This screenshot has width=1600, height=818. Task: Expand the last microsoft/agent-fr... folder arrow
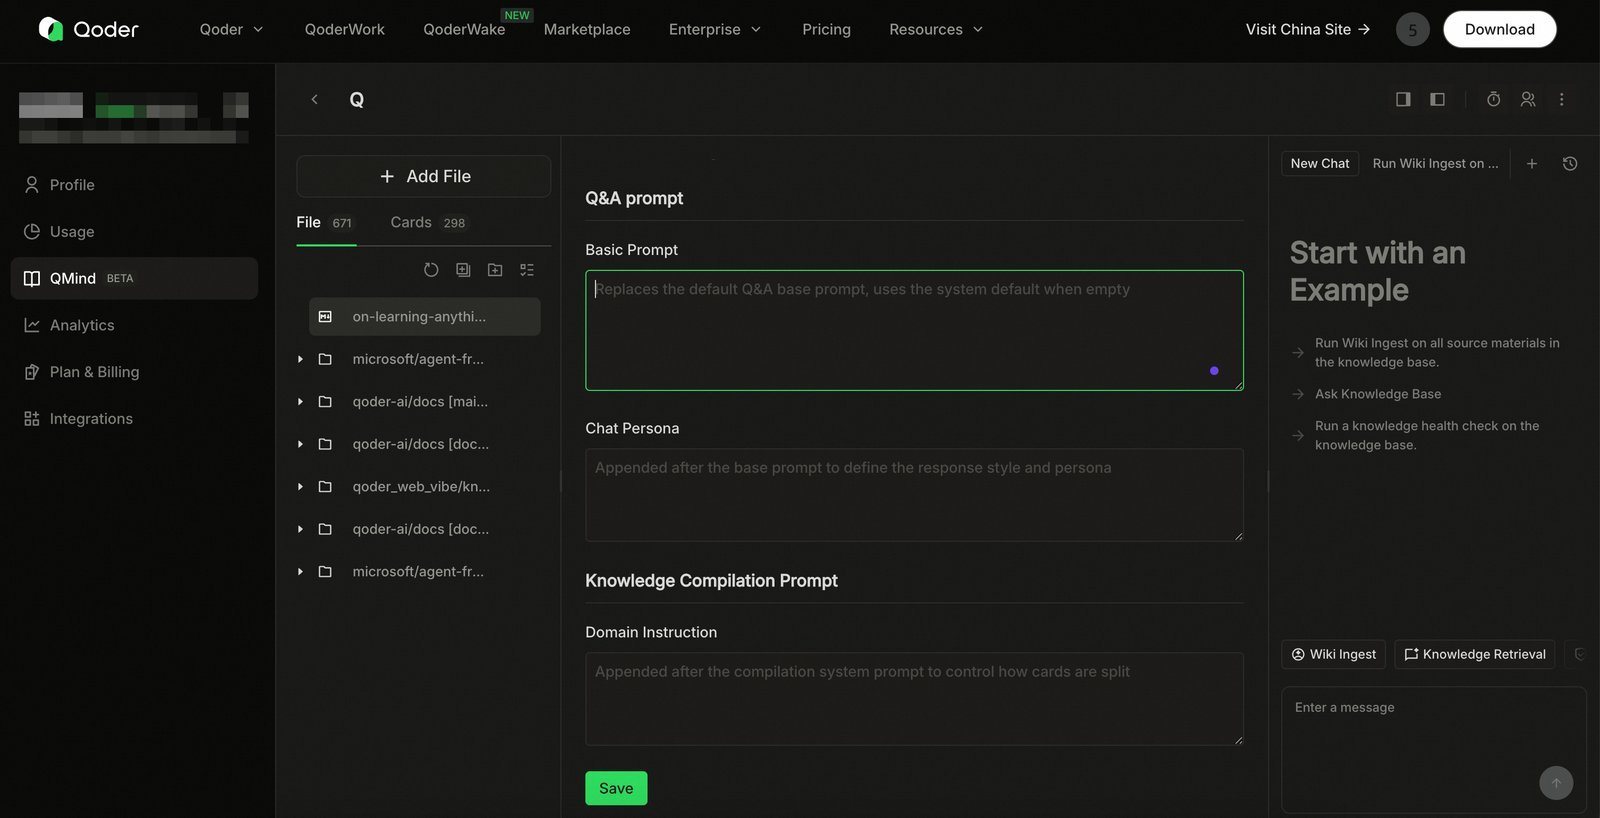[300, 571]
